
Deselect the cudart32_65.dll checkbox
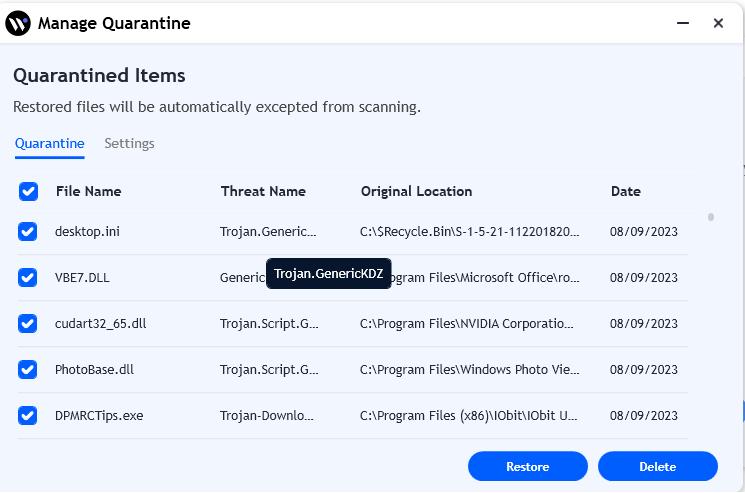28,323
